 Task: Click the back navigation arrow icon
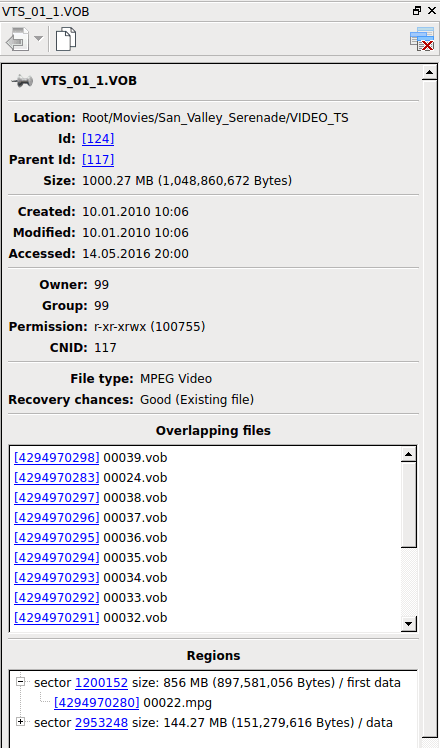(x=18, y=39)
